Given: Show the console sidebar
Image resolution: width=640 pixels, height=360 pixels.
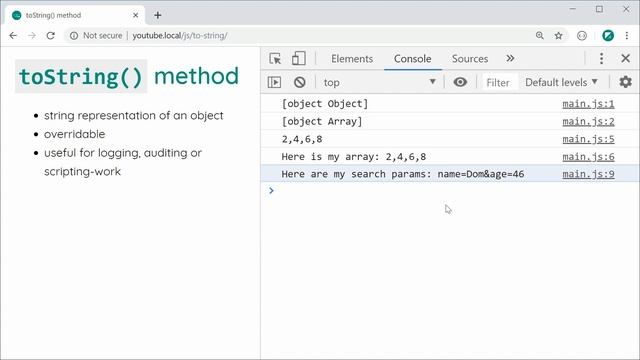Looking at the screenshot, I should [x=274, y=82].
